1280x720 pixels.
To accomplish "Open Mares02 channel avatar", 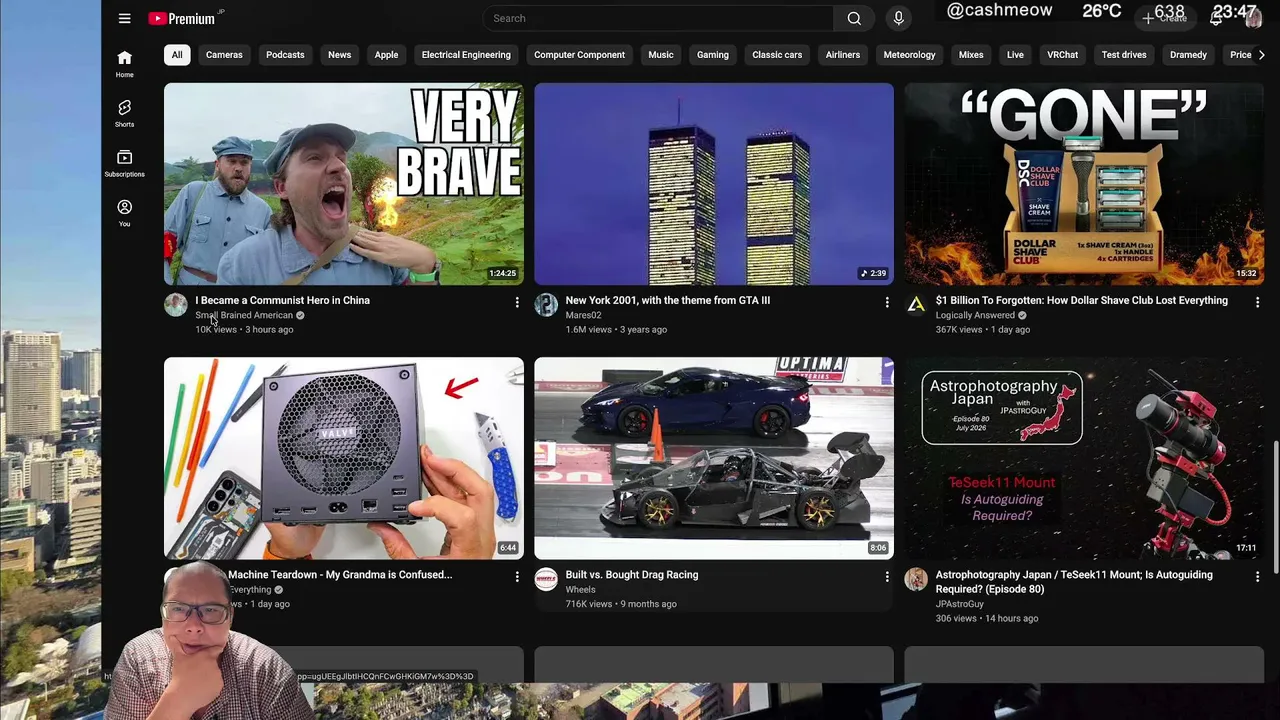I will [546, 305].
